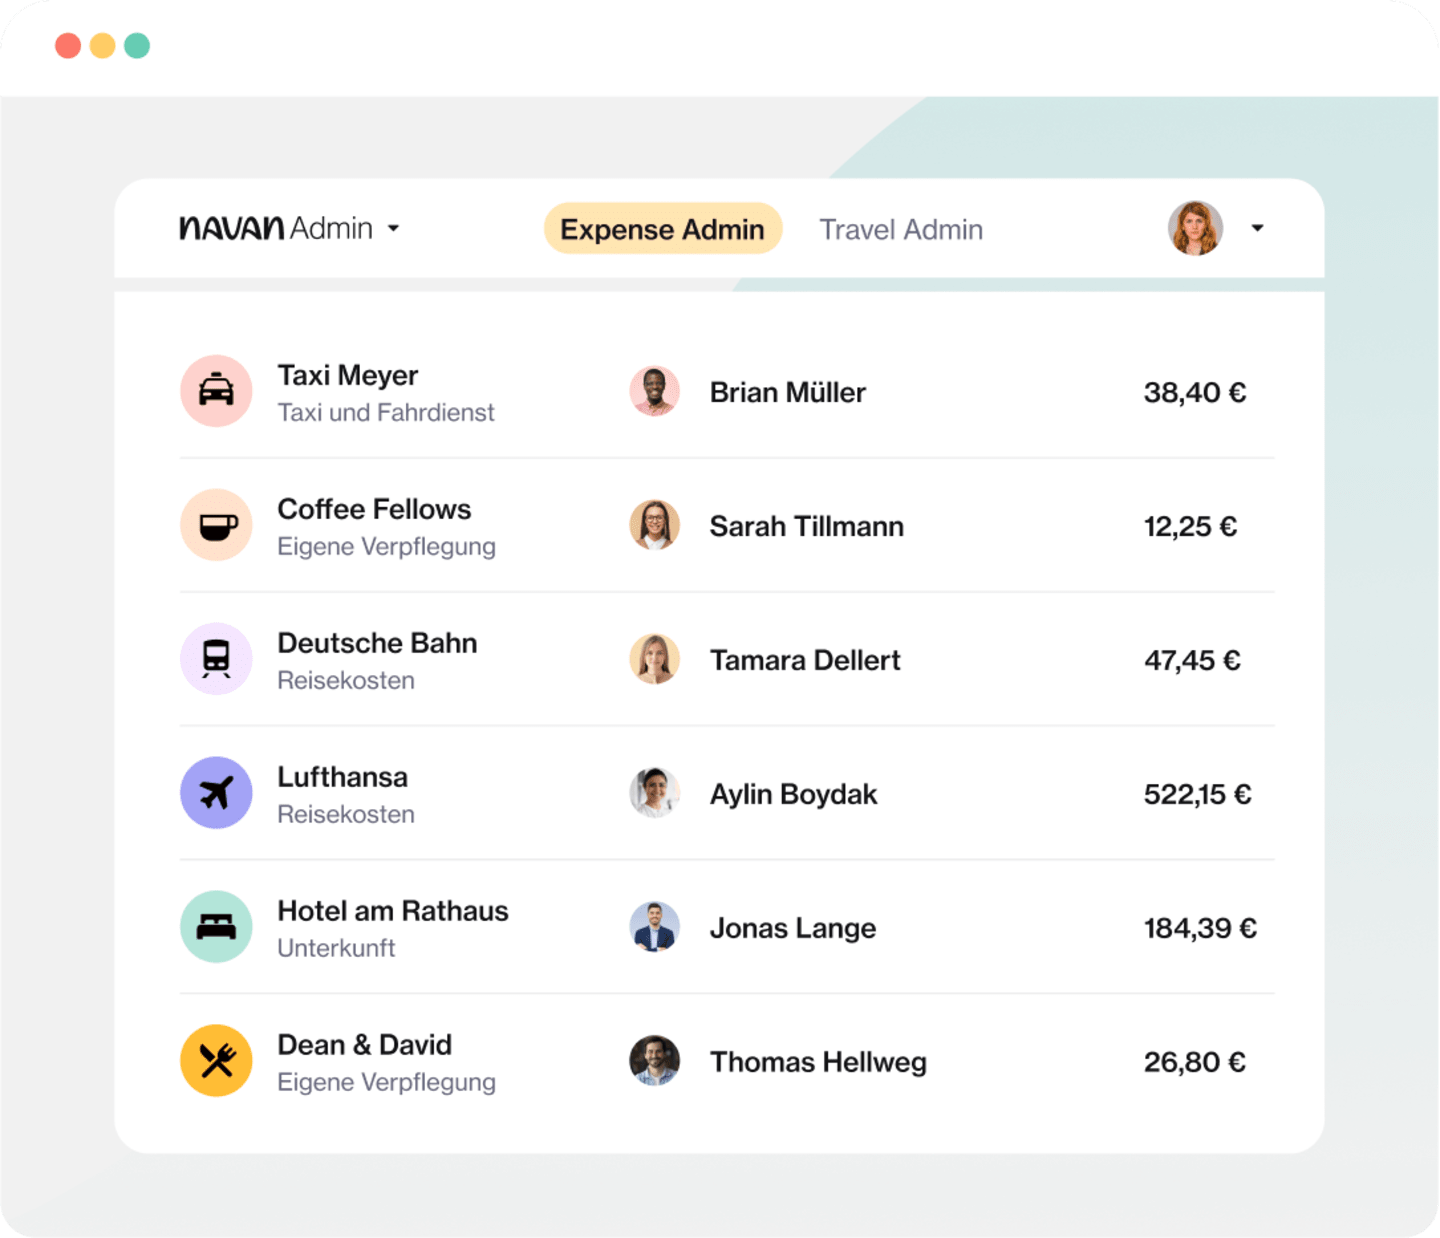The height and width of the screenshot is (1238, 1440).
Task: Select the Coffee Fellows merchant name
Action: click(x=374, y=509)
